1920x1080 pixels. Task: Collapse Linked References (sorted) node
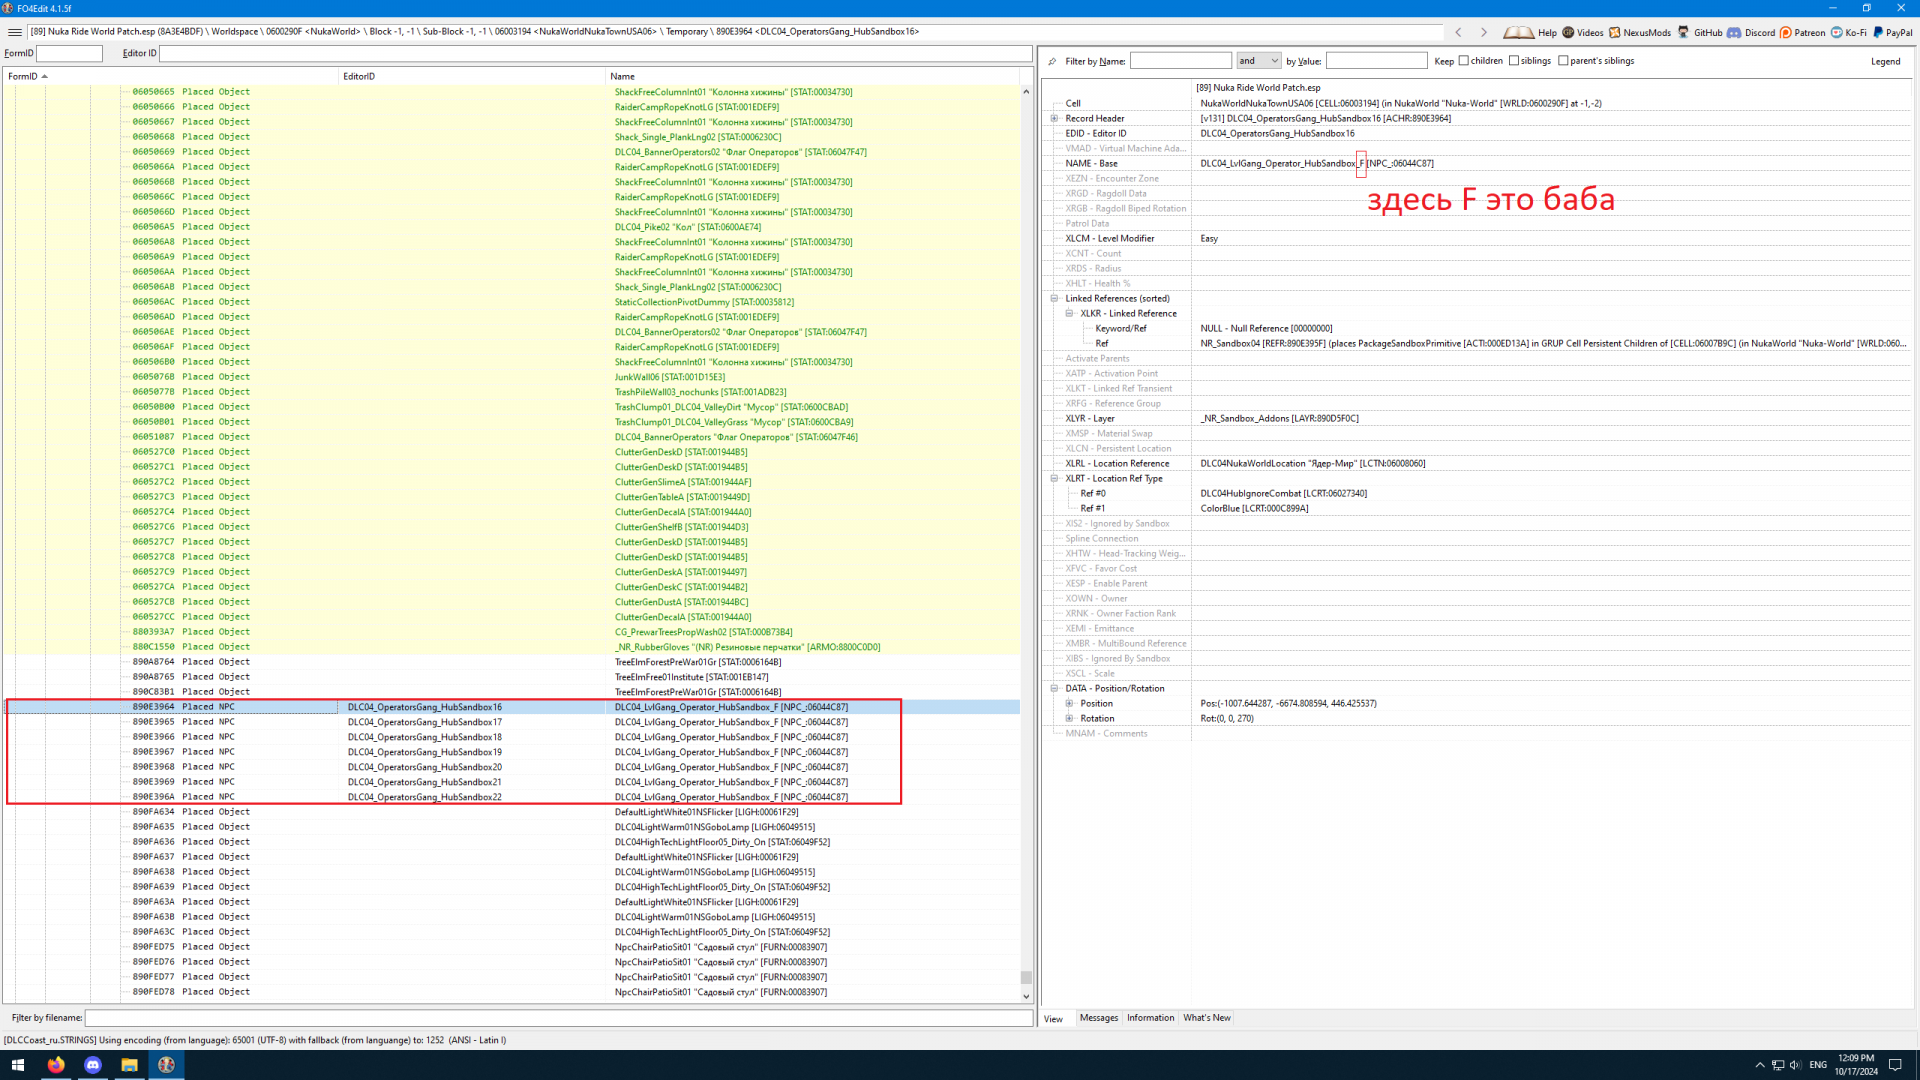(x=1054, y=298)
